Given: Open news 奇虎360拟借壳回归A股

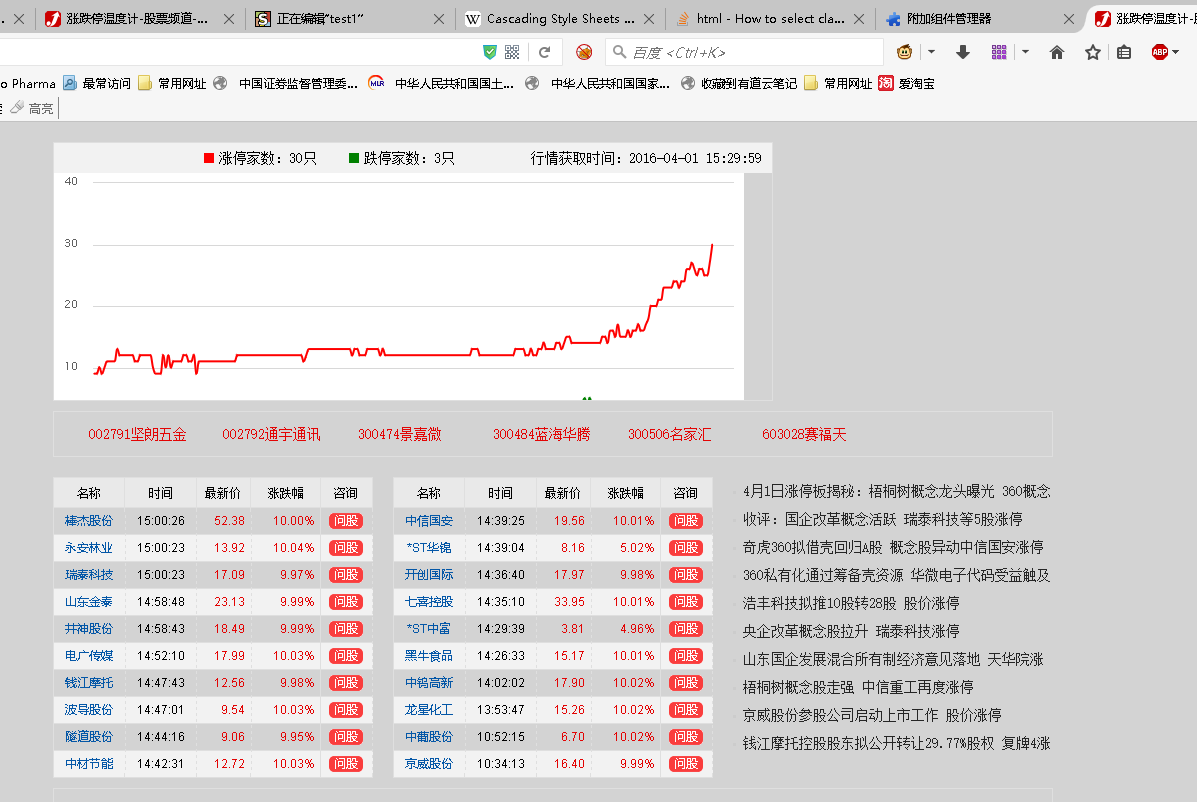Looking at the screenshot, I should point(893,547).
